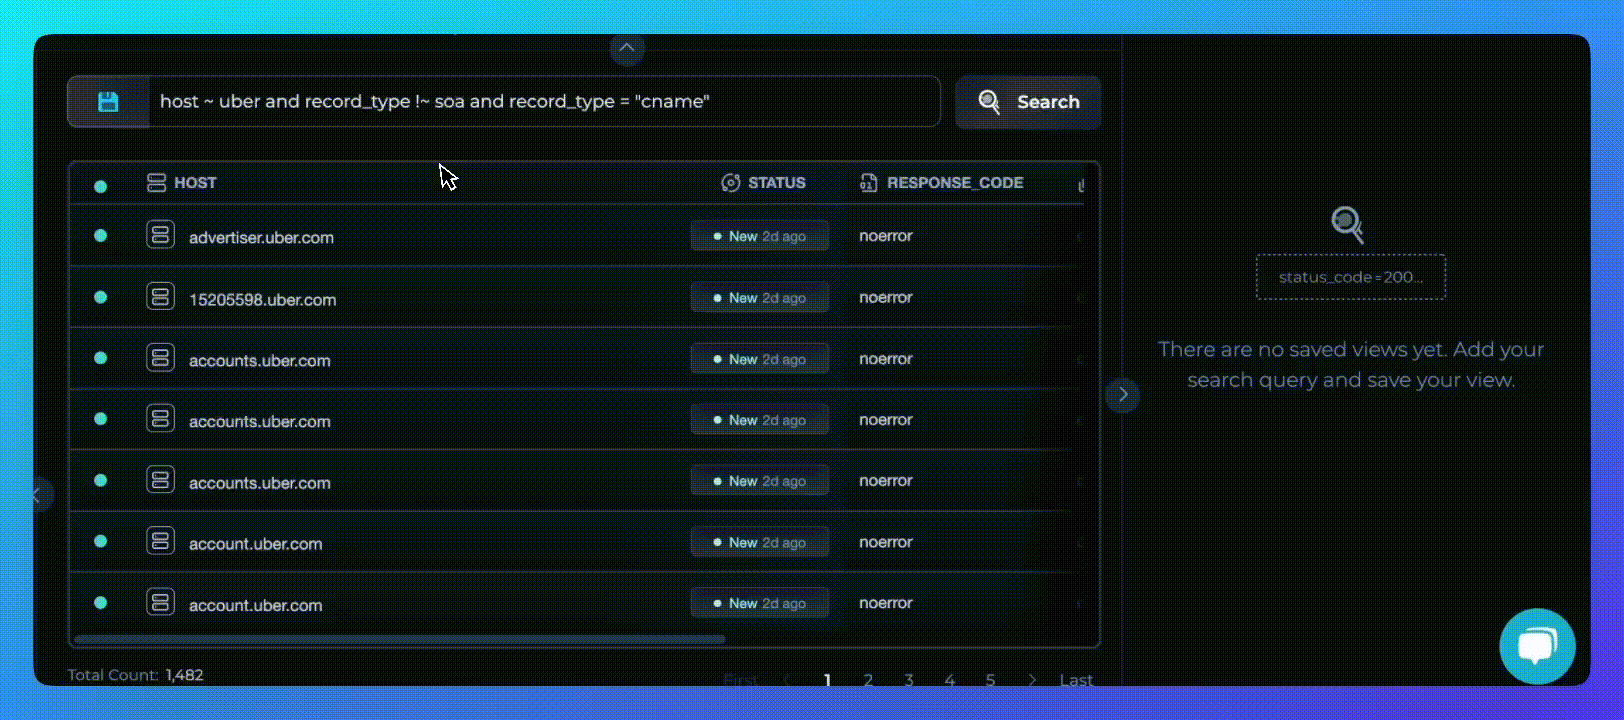Click the STATUS column header icon
The image size is (1624, 720).
(x=731, y=183)
